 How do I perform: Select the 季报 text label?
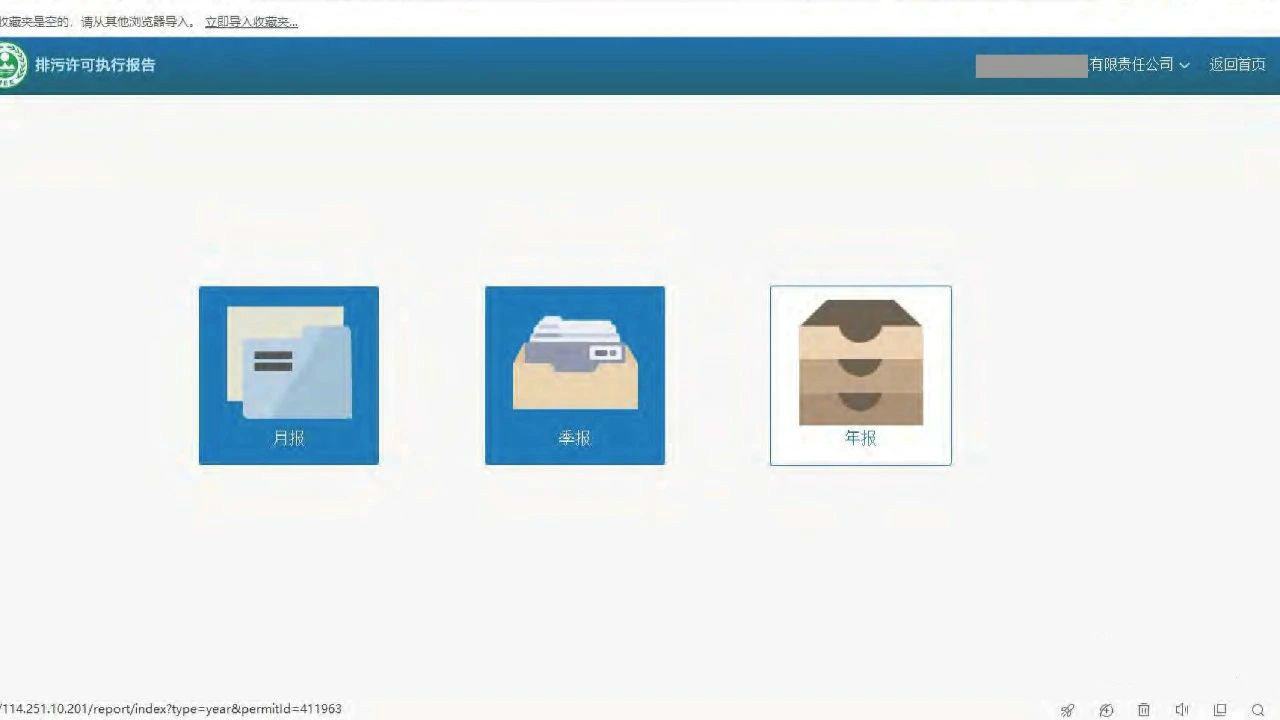pos(575,438)
